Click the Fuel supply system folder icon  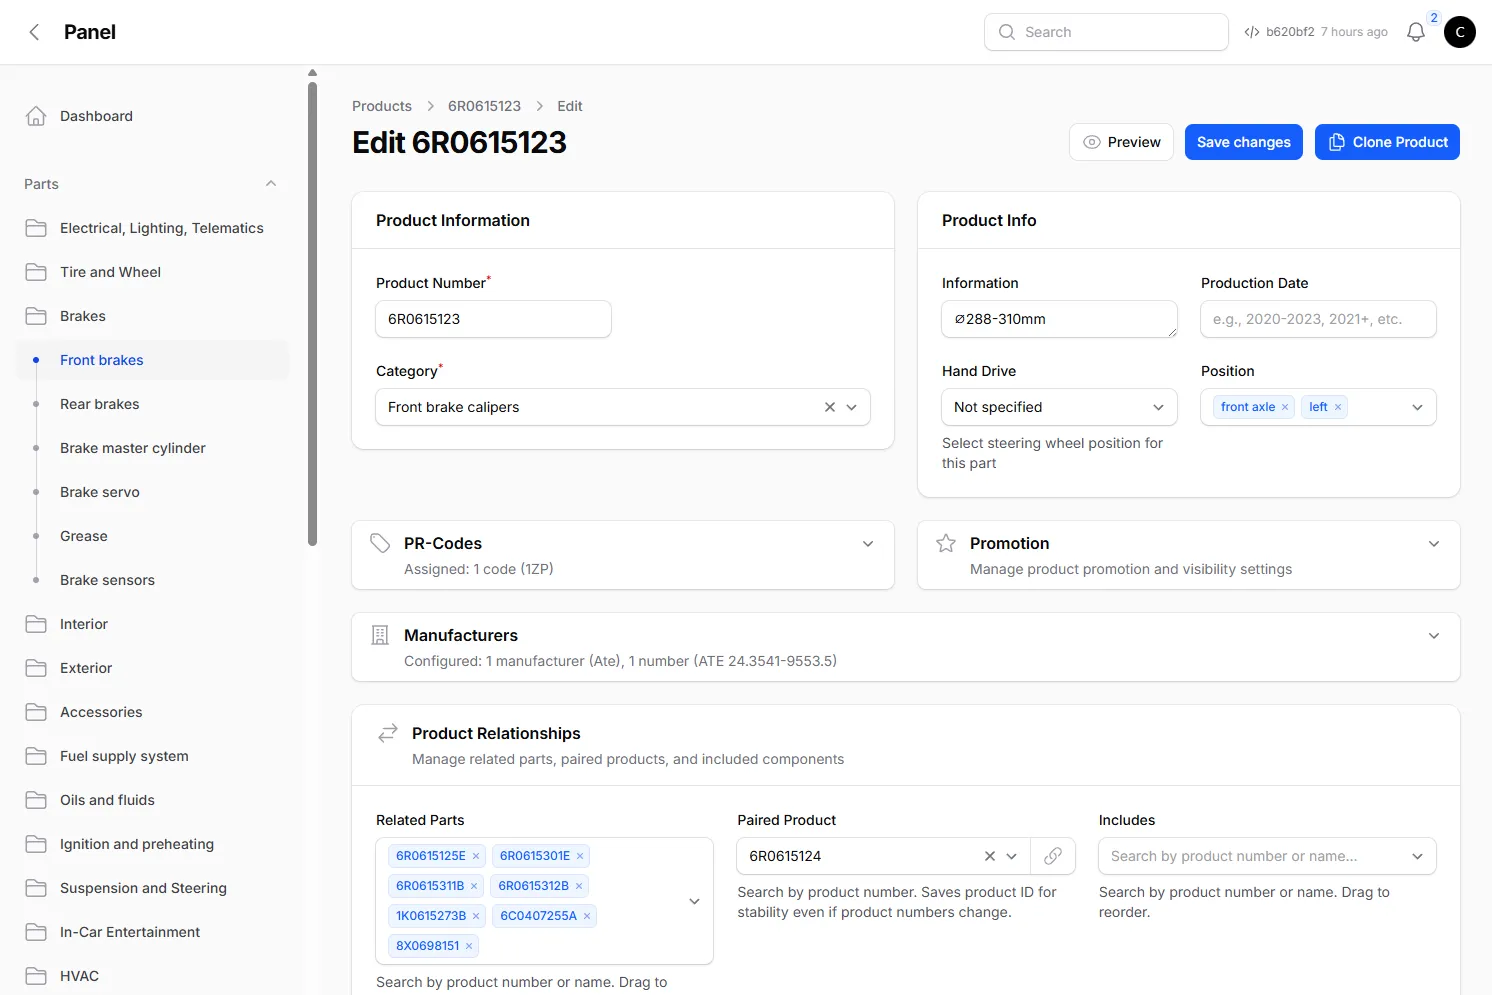pos(36,756)
